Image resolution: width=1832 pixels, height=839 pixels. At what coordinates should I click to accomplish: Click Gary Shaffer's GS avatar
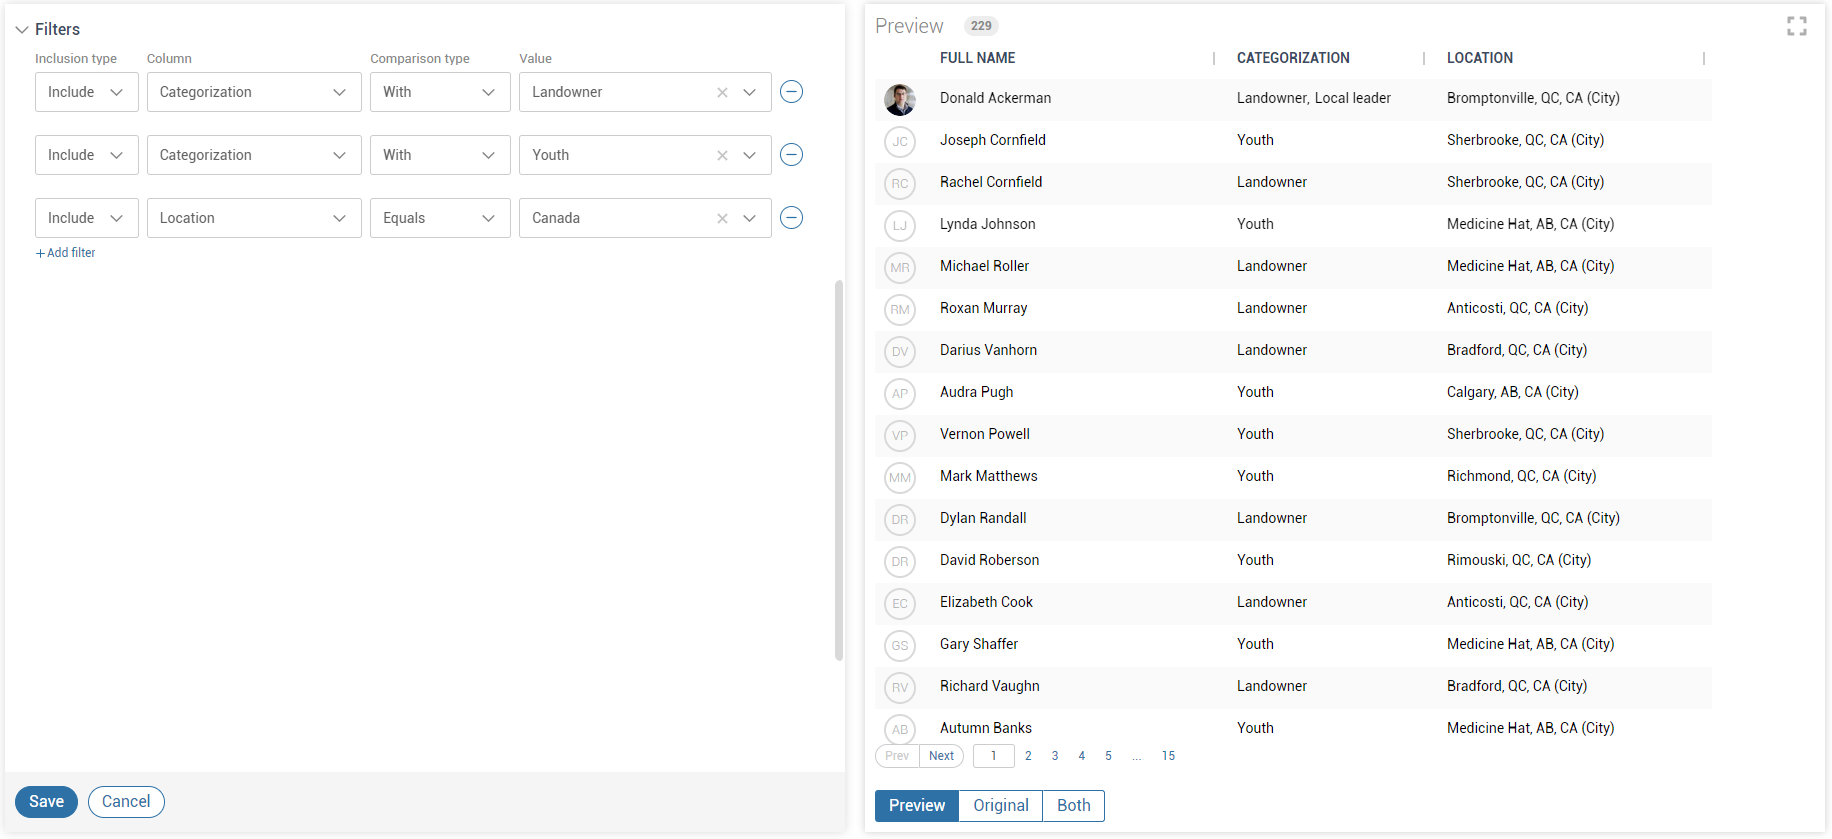coord(900,645)
